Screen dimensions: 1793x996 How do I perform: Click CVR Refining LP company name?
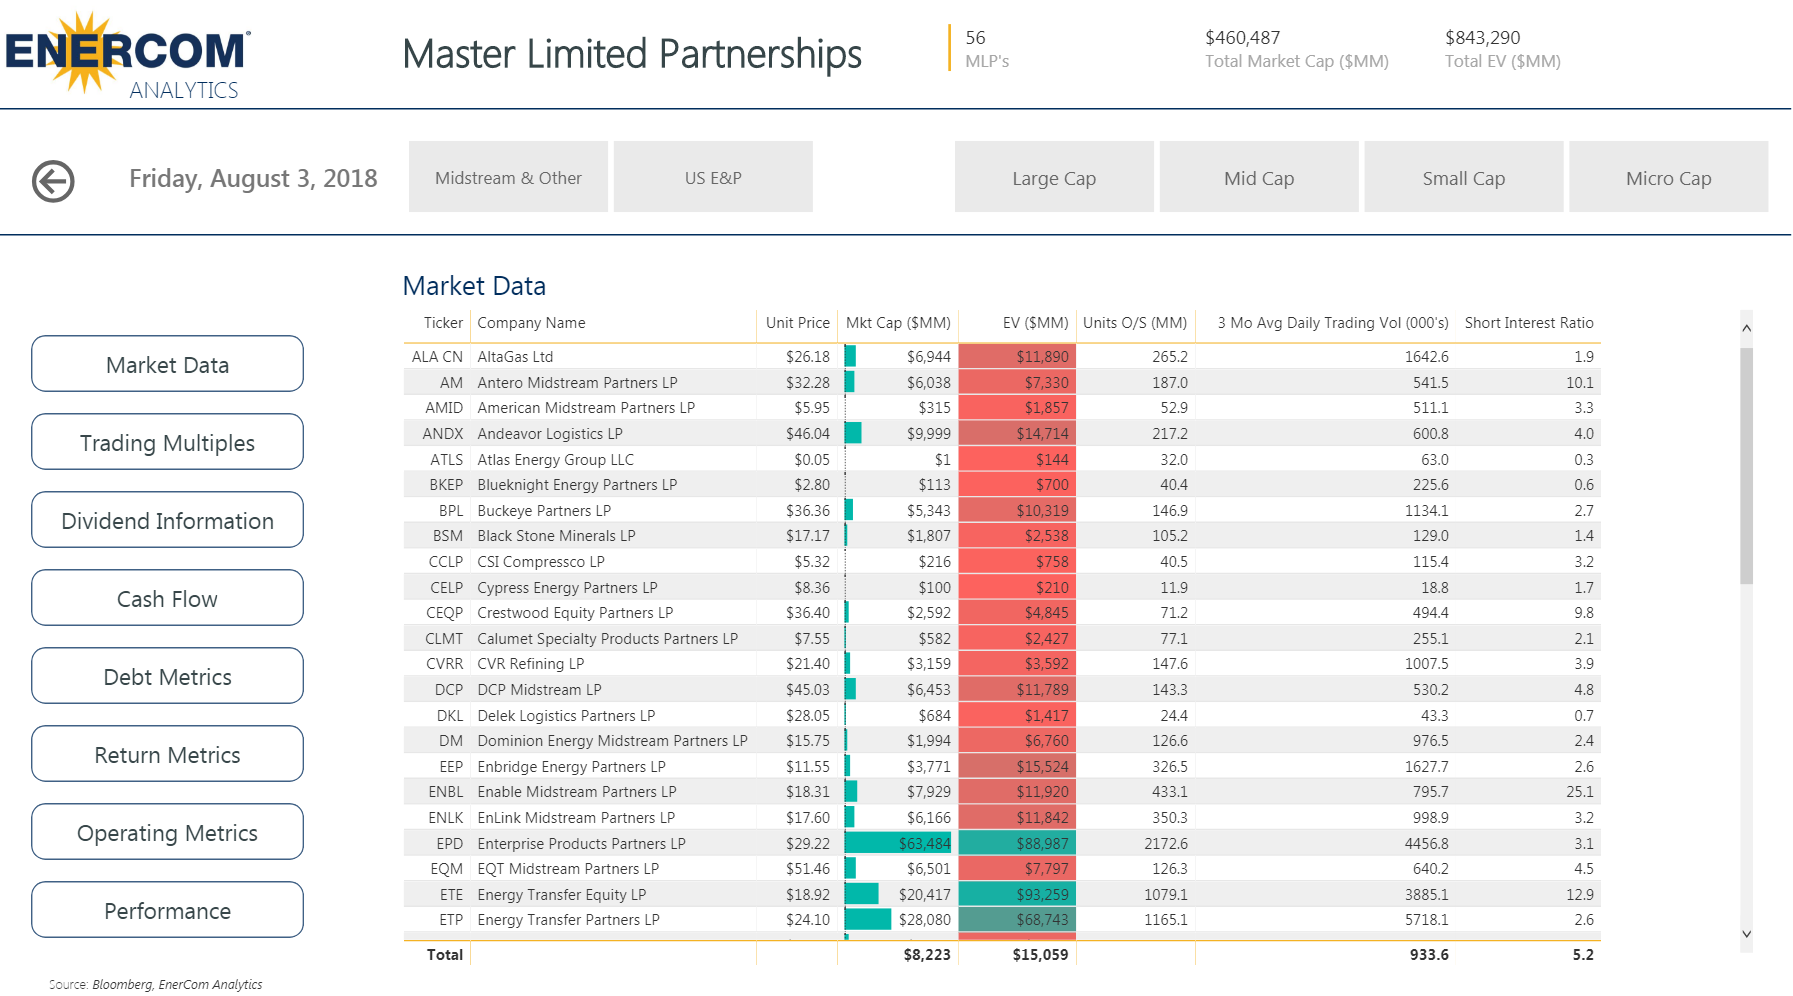coord(531,664)
